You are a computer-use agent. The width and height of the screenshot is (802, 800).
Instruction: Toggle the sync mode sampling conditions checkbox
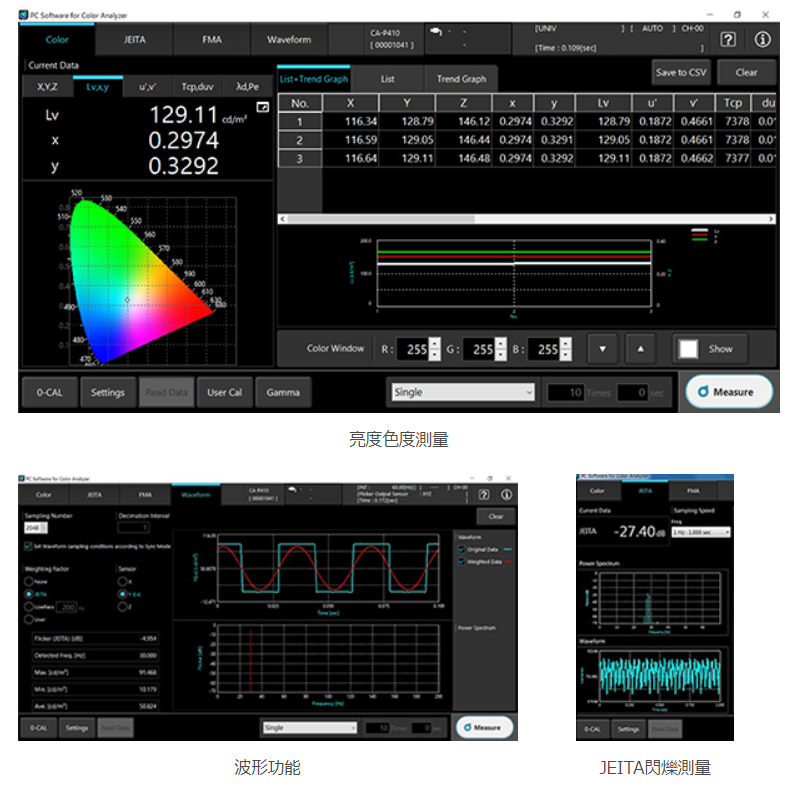click(28, 546)
